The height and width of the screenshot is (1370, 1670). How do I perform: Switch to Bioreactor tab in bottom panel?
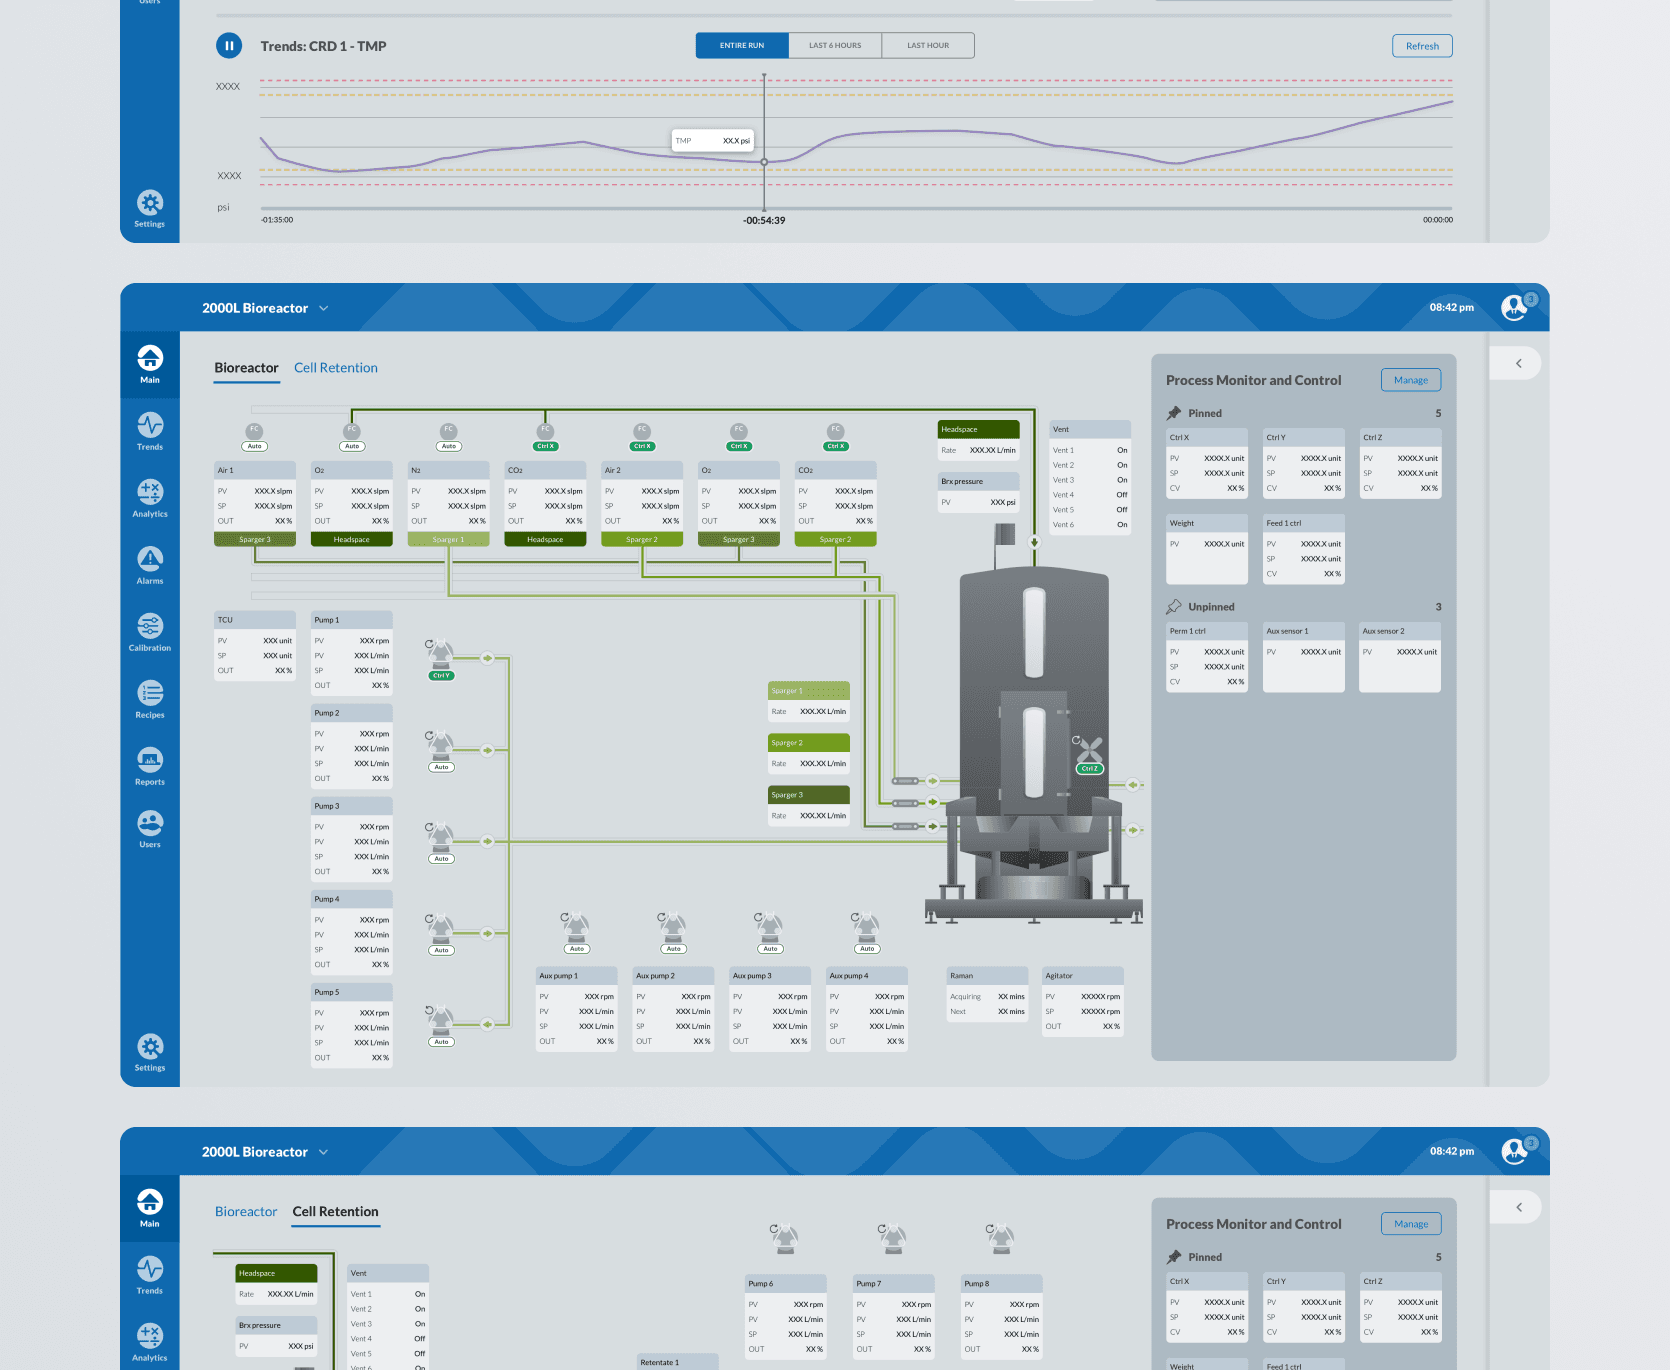246,1212
